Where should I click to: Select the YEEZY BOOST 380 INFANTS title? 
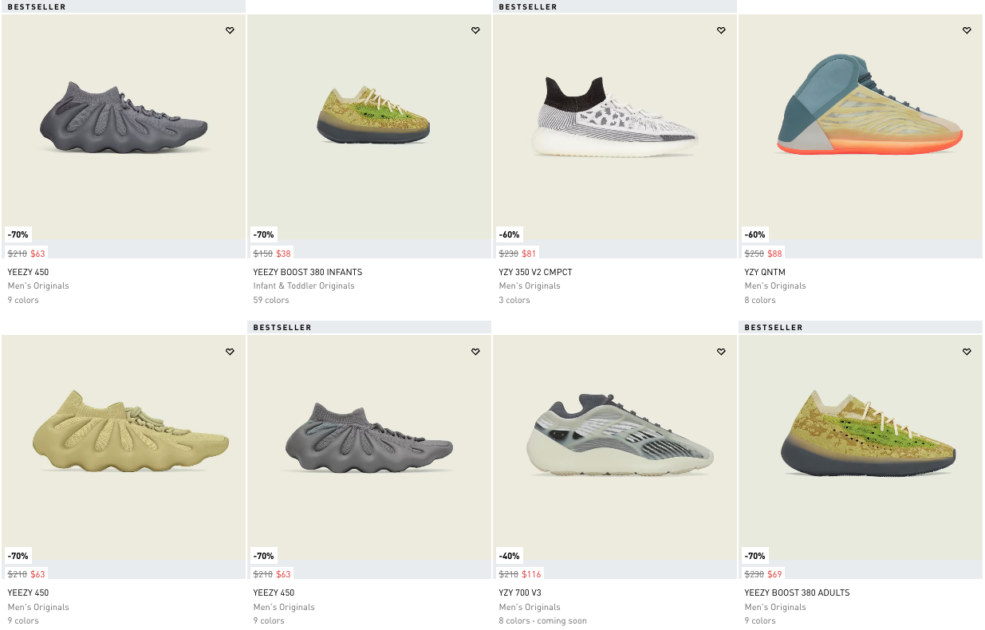pos(307,272)
